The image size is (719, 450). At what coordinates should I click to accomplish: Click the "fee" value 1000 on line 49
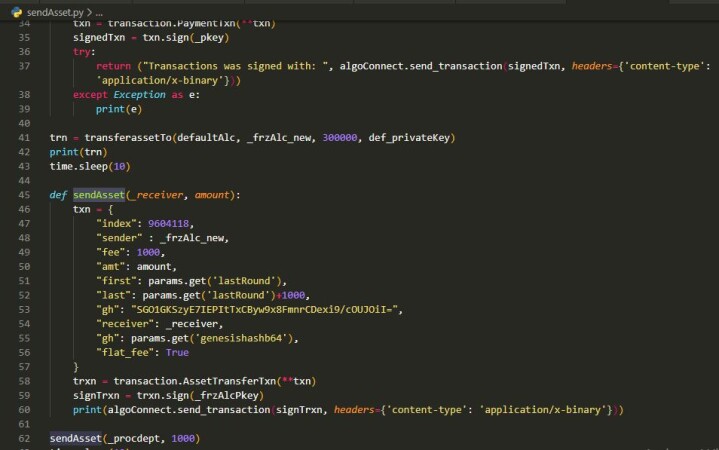pos(148,252)
